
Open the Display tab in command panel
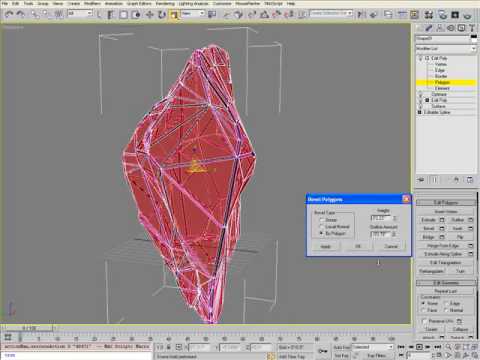(461, 28)
